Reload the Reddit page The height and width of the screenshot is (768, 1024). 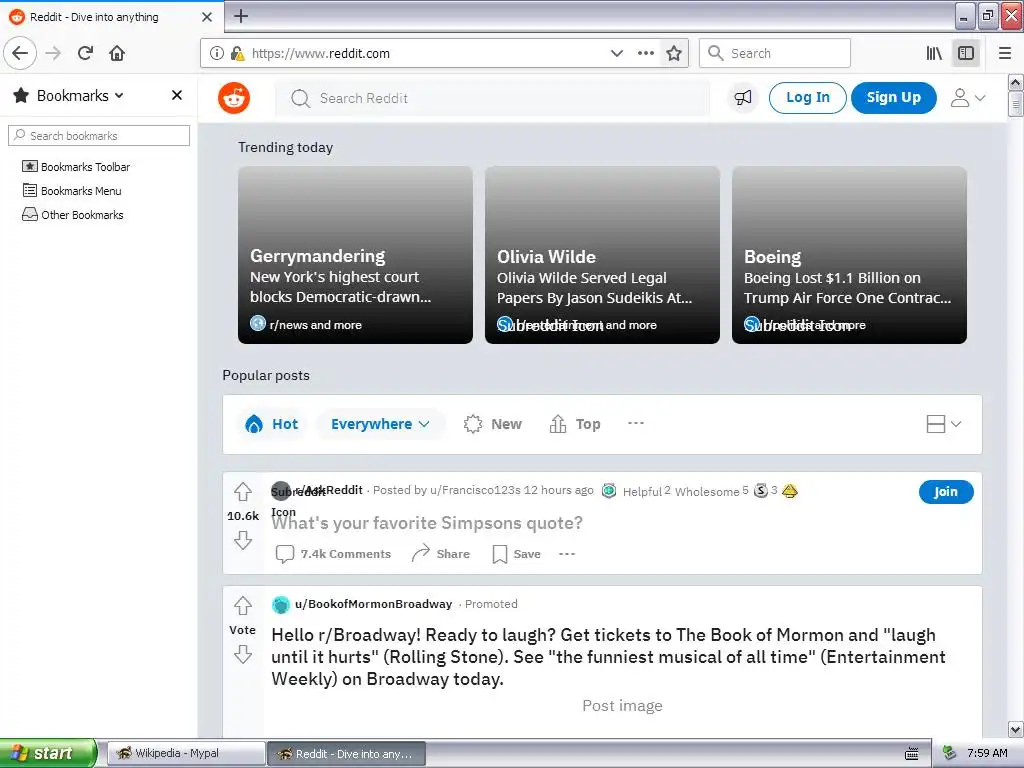[x=85, y=53]
